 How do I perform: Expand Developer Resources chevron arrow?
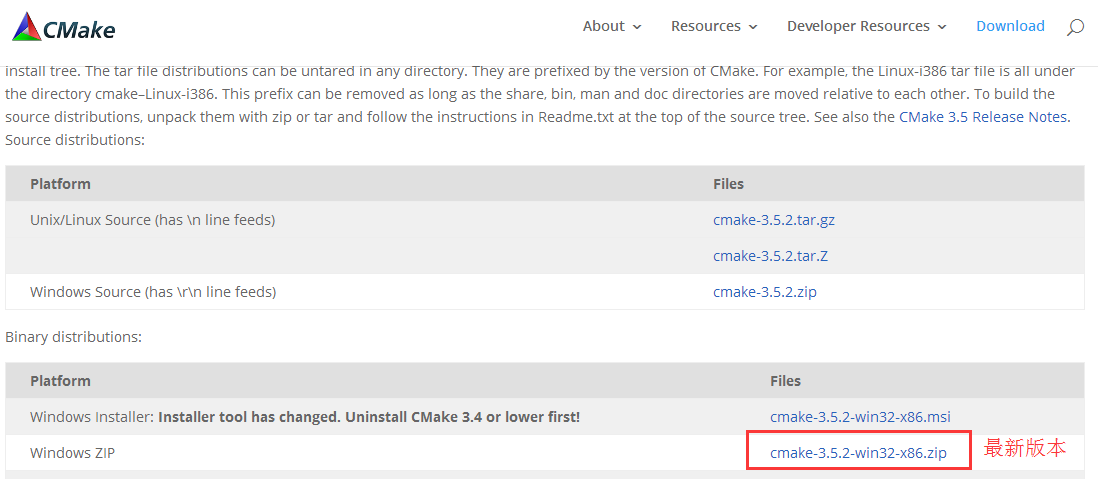pyautogui.click(x=942, y=27)
